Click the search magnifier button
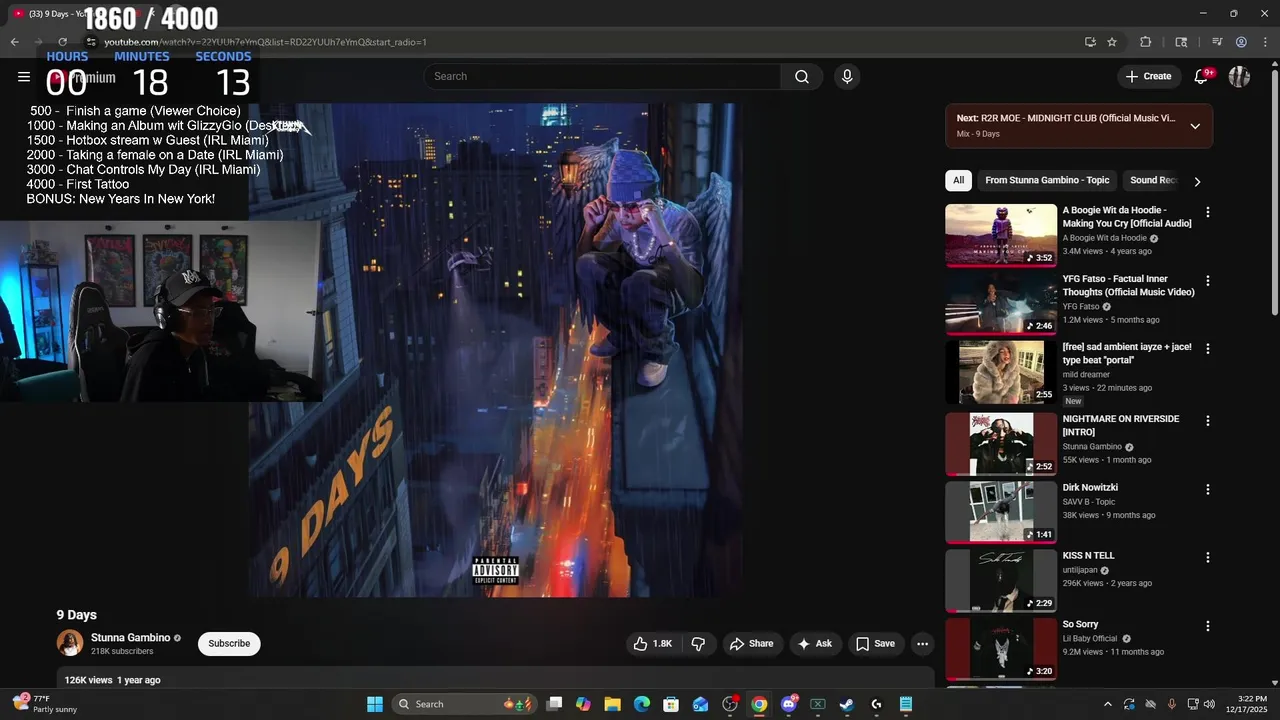This screenshot has width=1280, height=720. [x=802, y=76]
